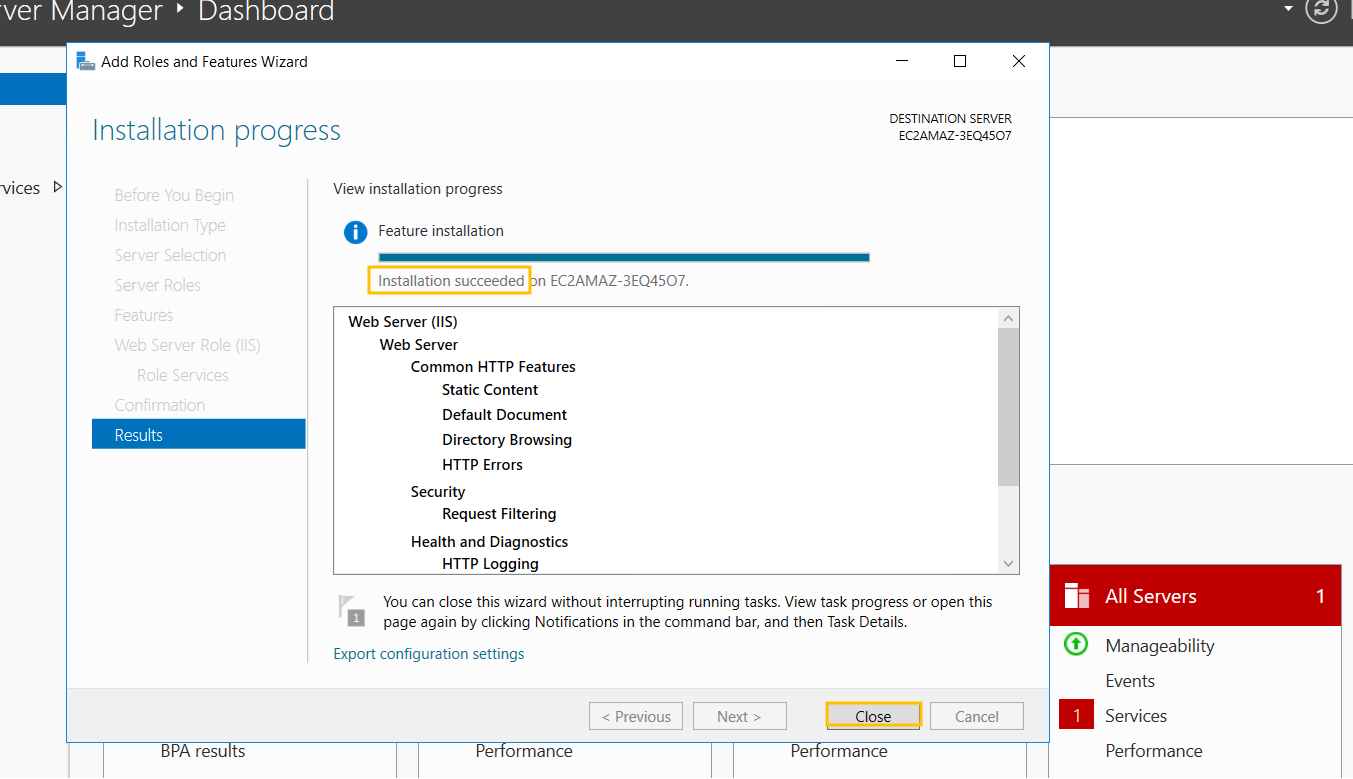The width and height of the screenshot is (1353, 779).
Task: Click the installation progress bar
Action: (624, 258)
